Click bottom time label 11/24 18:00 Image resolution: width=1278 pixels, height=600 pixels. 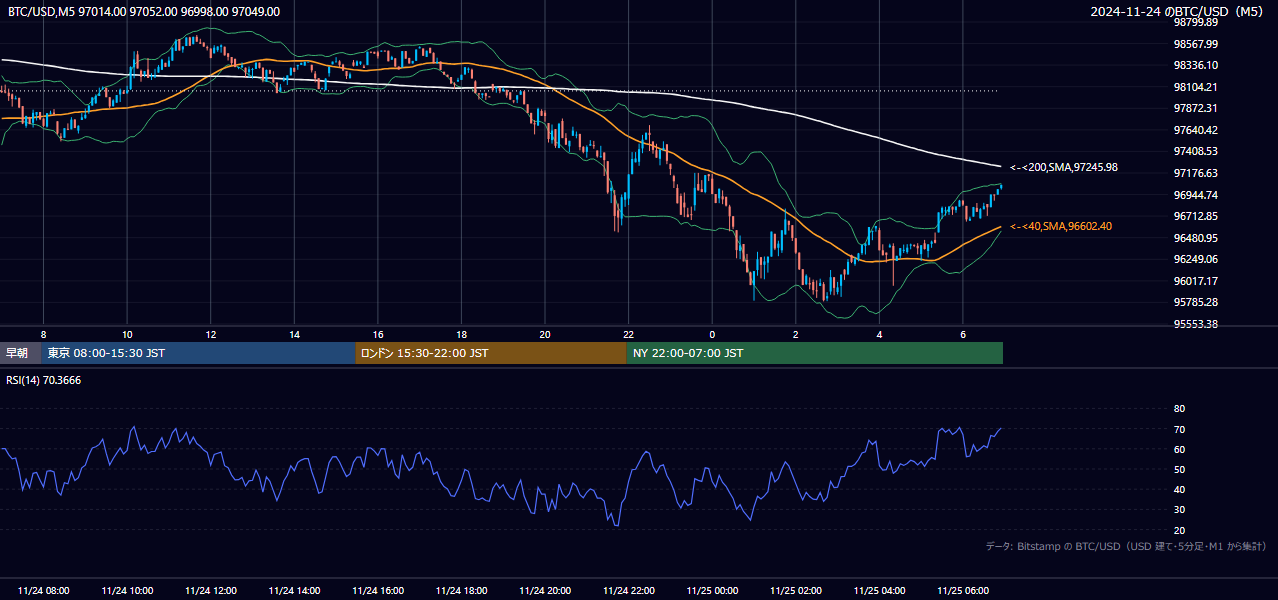(x=461, y=591)
